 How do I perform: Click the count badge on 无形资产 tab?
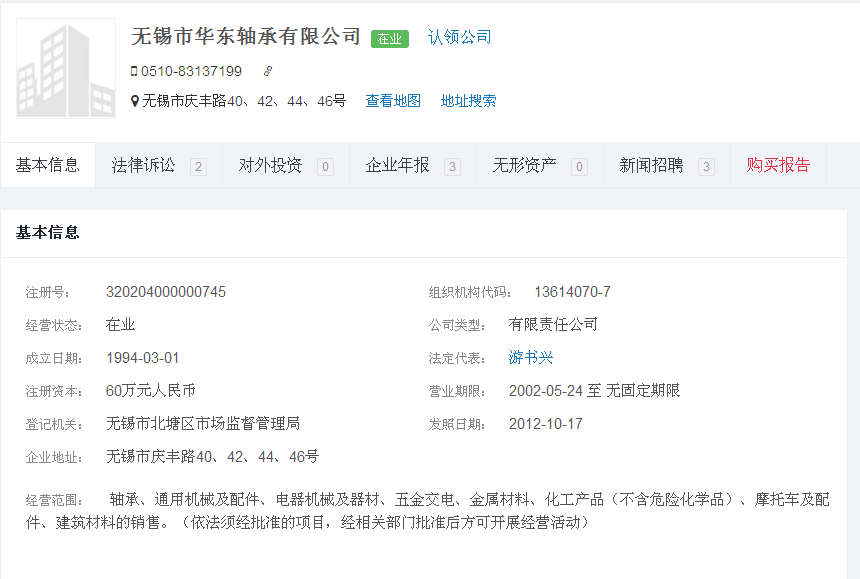pos(579,167)
